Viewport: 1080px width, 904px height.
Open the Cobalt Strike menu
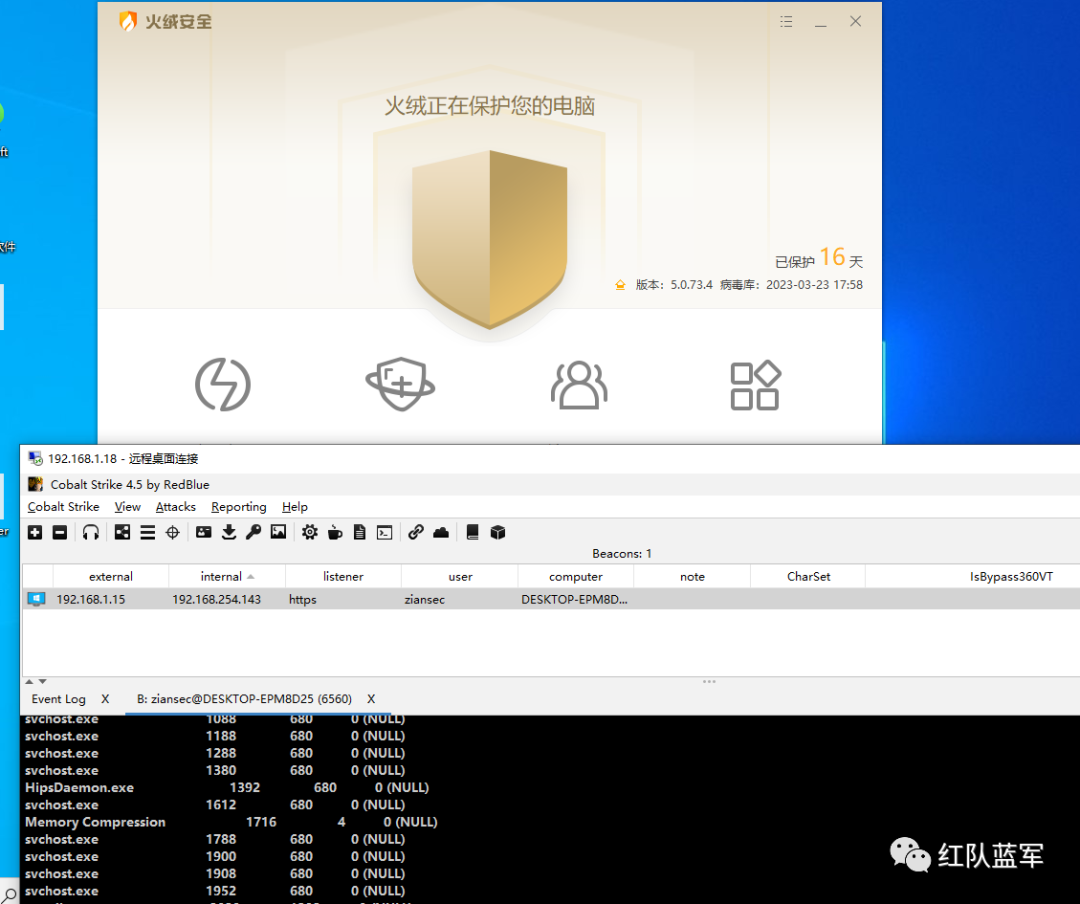coord(63,506)
